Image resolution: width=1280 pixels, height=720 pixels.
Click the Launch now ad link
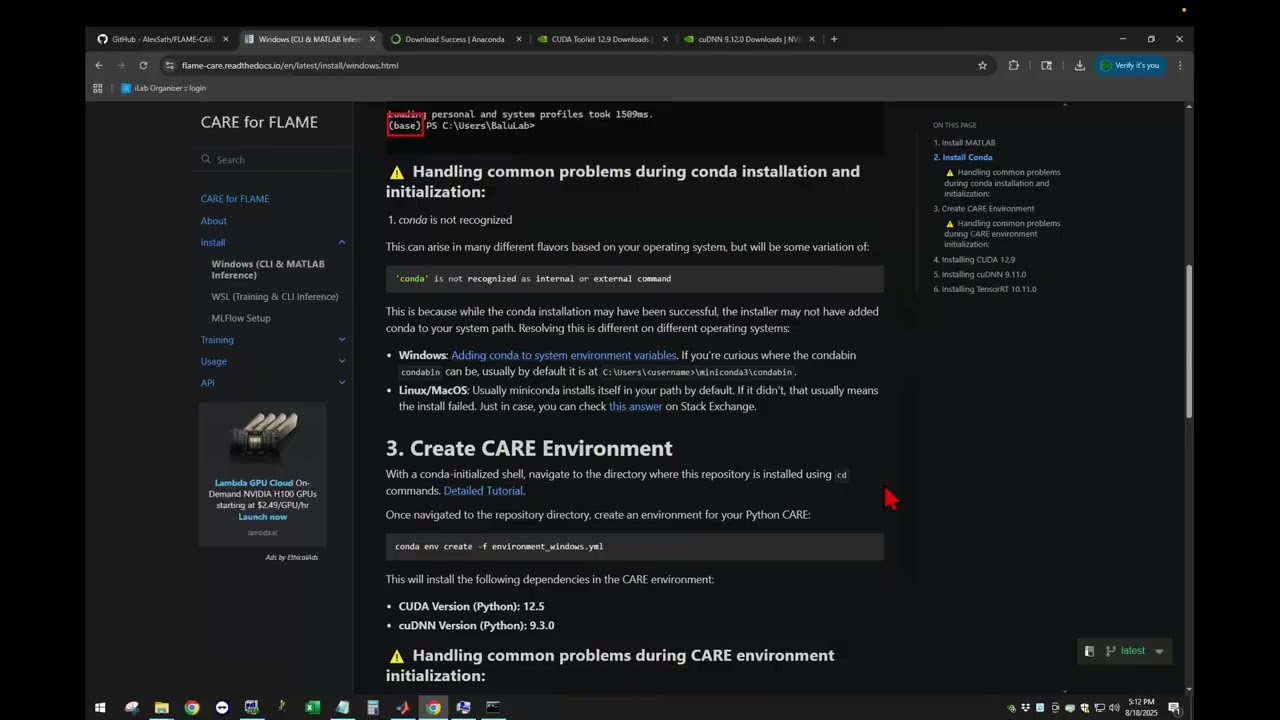[262, 517]
